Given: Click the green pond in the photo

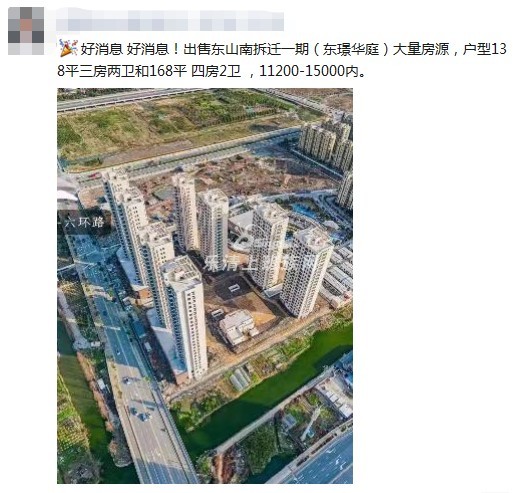Looking at the screenshot, I should point(267,393).
